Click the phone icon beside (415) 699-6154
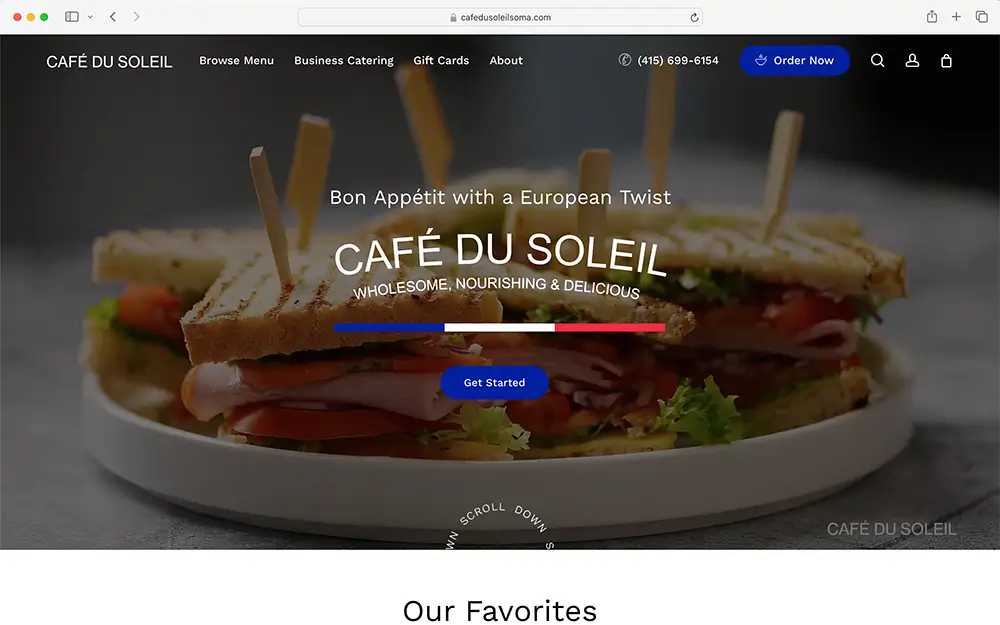The image size is (1000, 625). 625,60
